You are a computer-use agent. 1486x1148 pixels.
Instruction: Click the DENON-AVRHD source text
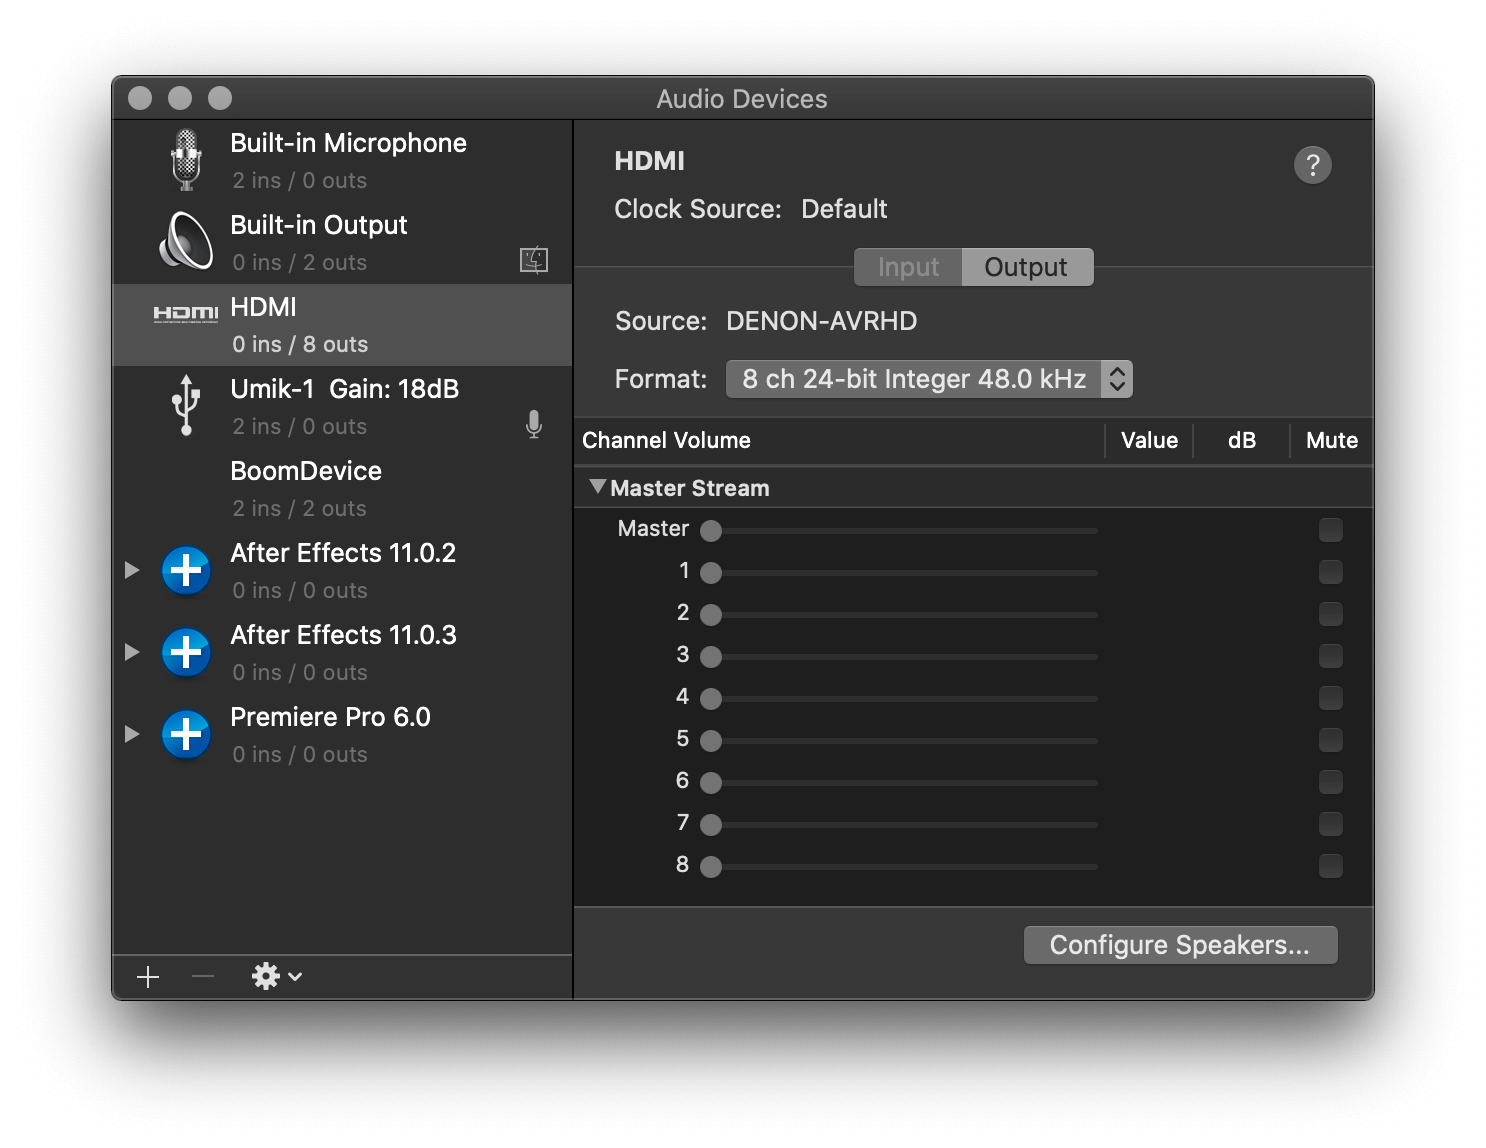pyautogui.click(x=821, y=321)
